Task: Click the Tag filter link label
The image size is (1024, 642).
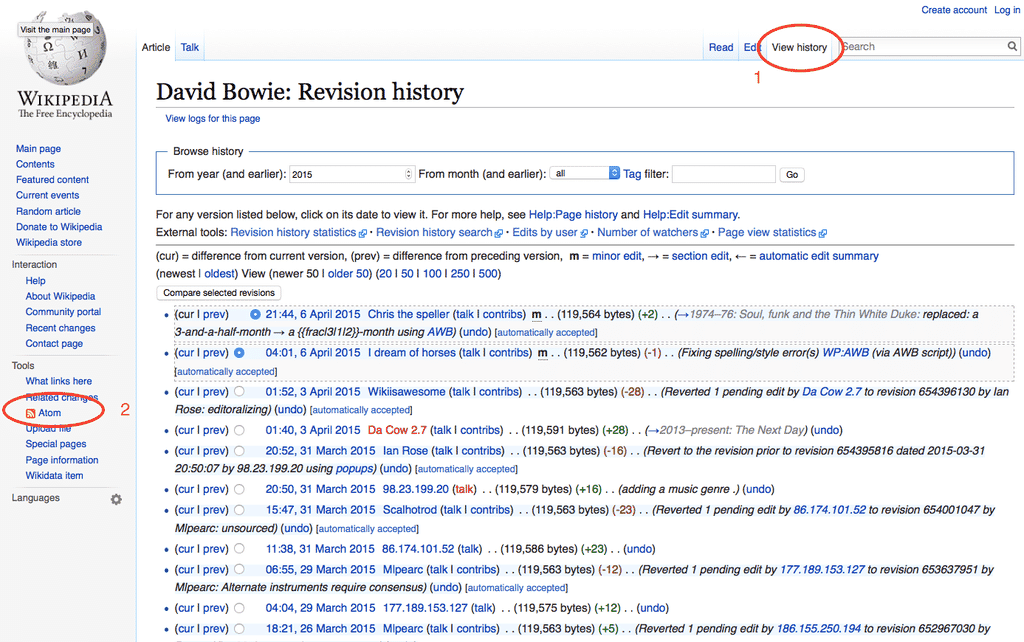Action: pyautogui.click(x=632, y=174)
